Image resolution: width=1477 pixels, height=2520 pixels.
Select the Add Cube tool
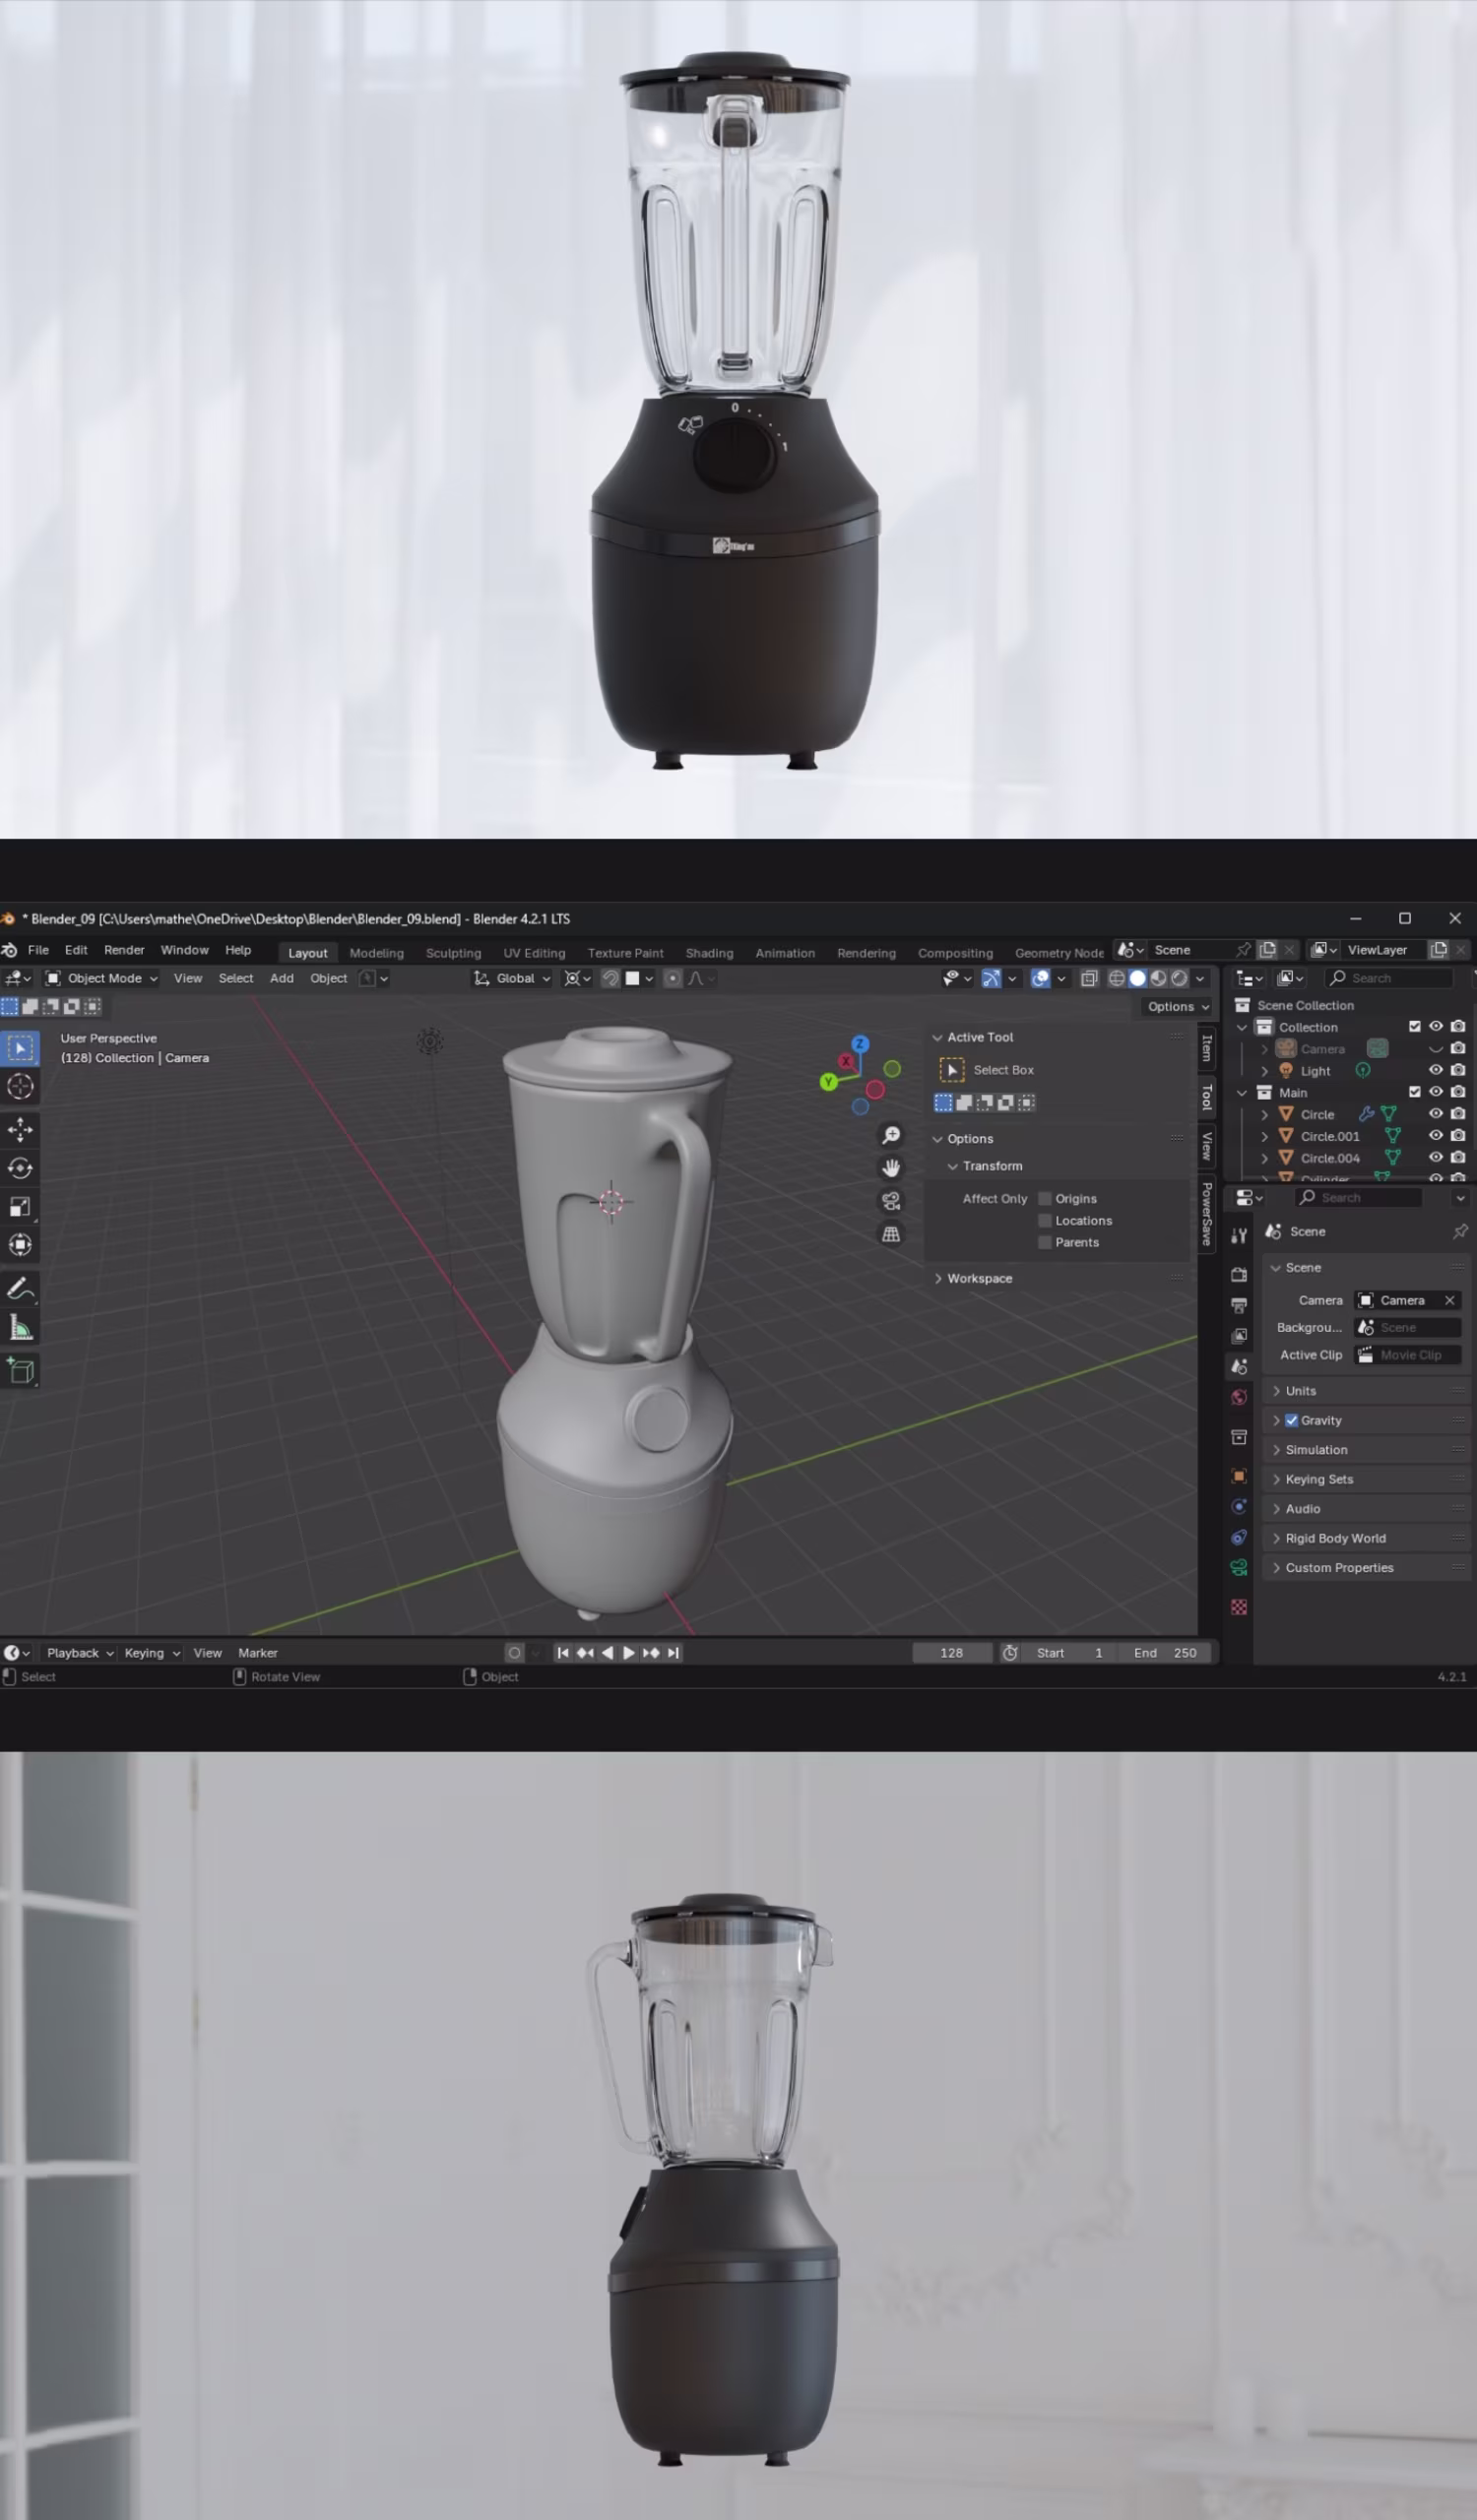[20, 1371]
